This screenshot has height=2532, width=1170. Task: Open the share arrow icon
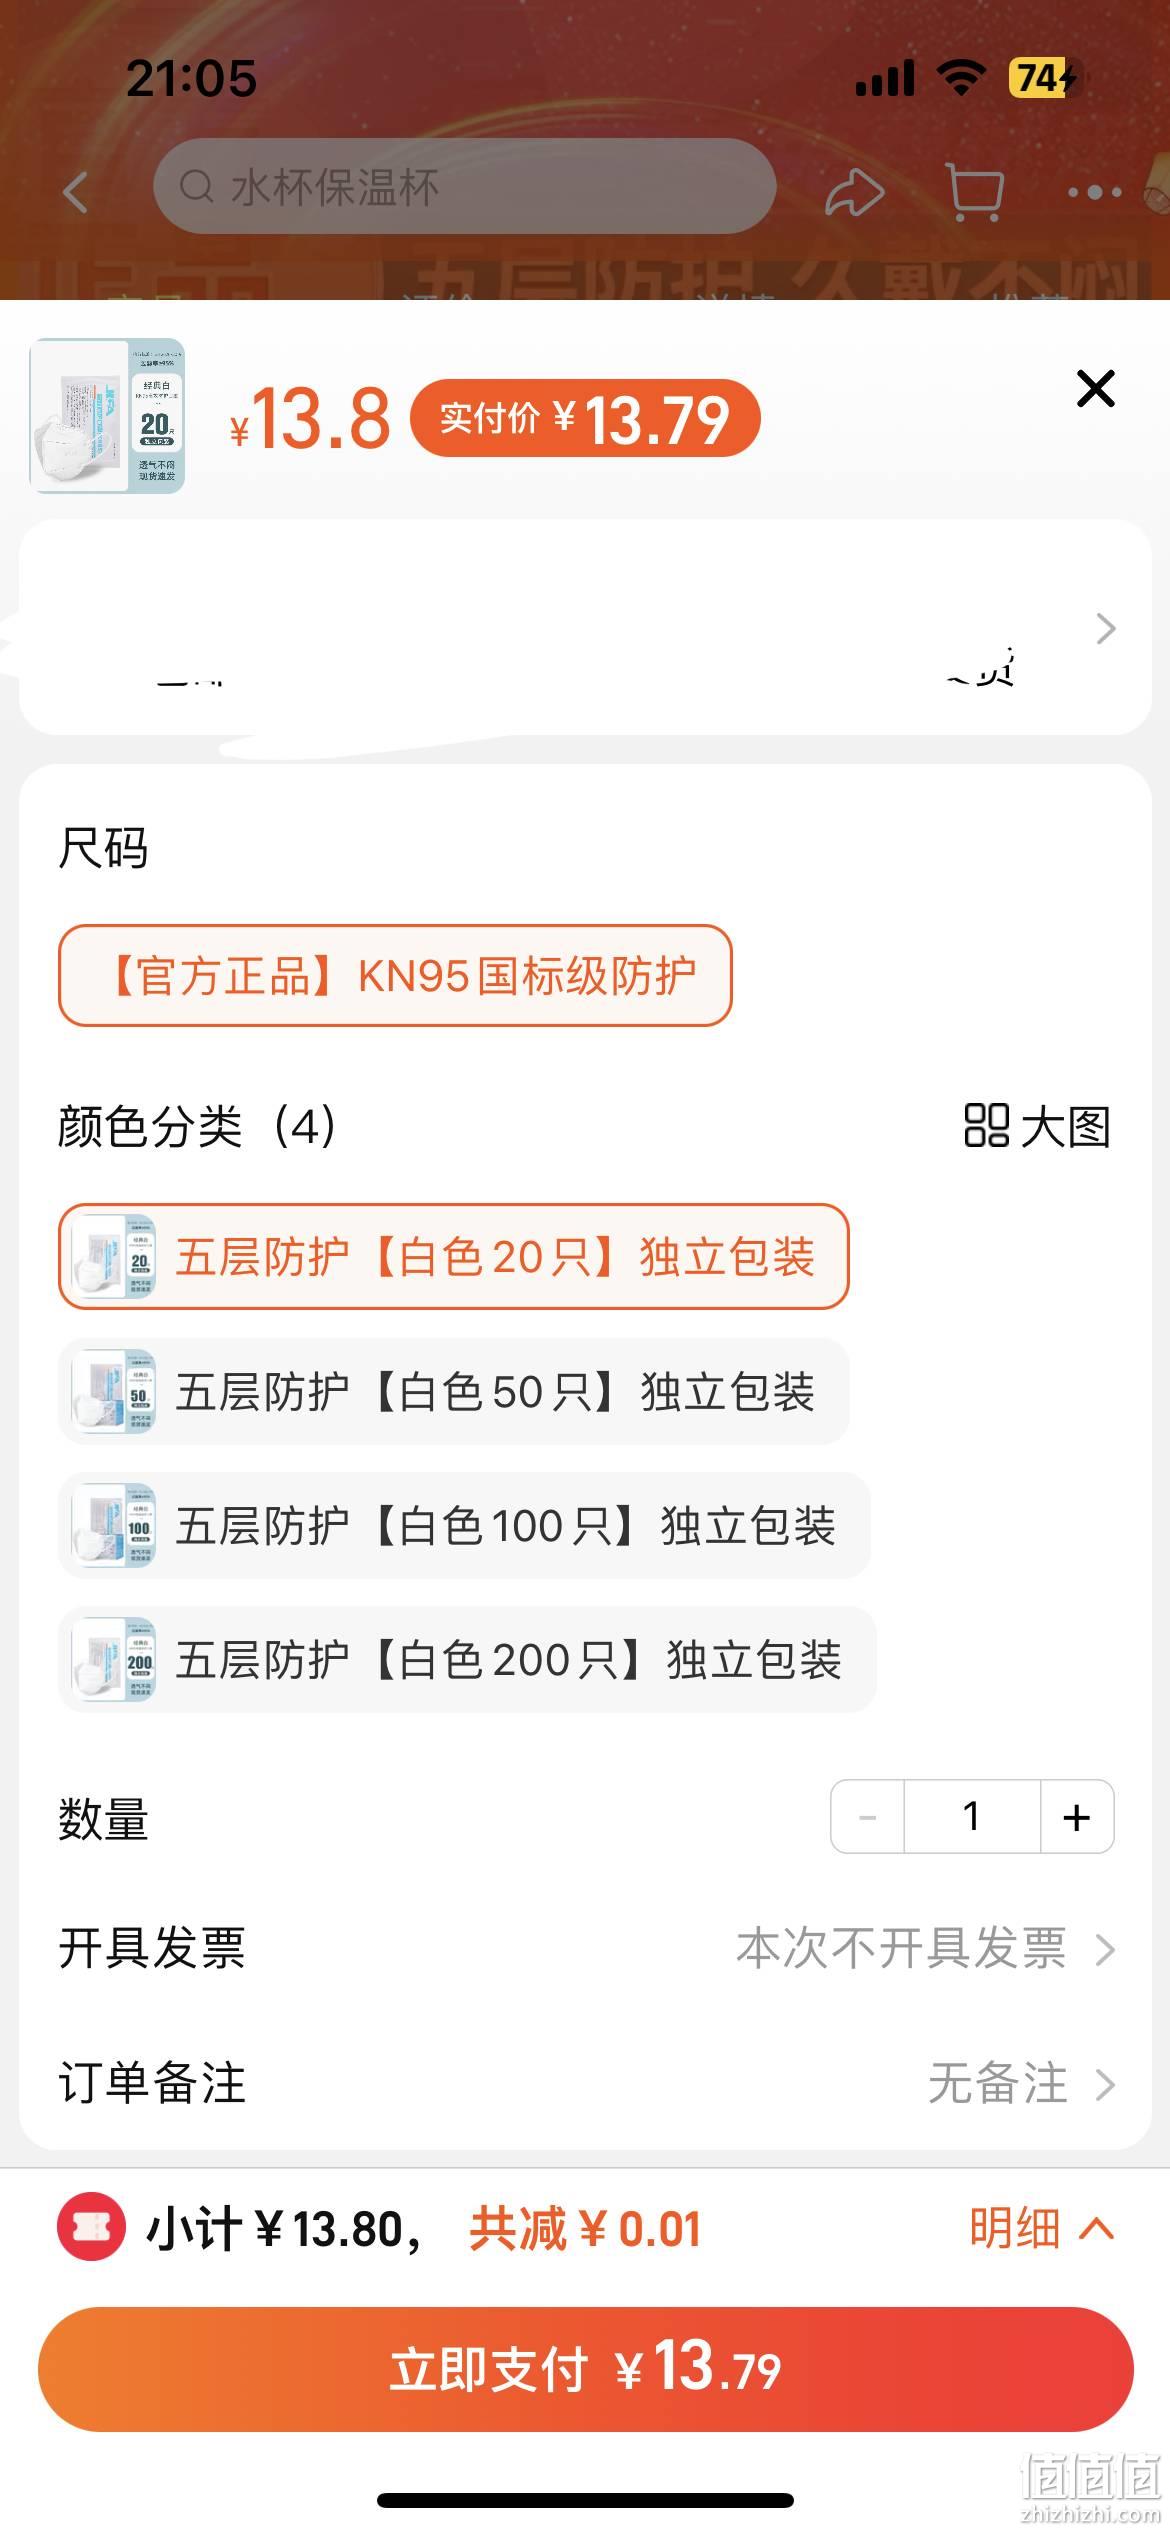pyautogui.click(x=854, y=191)
